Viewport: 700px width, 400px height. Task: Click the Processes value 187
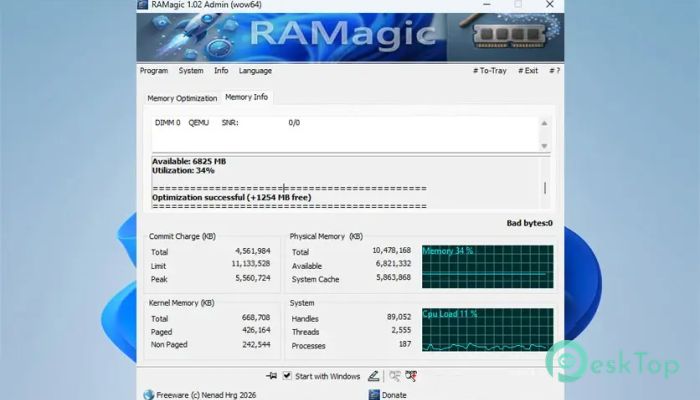(x=405, y=344)
